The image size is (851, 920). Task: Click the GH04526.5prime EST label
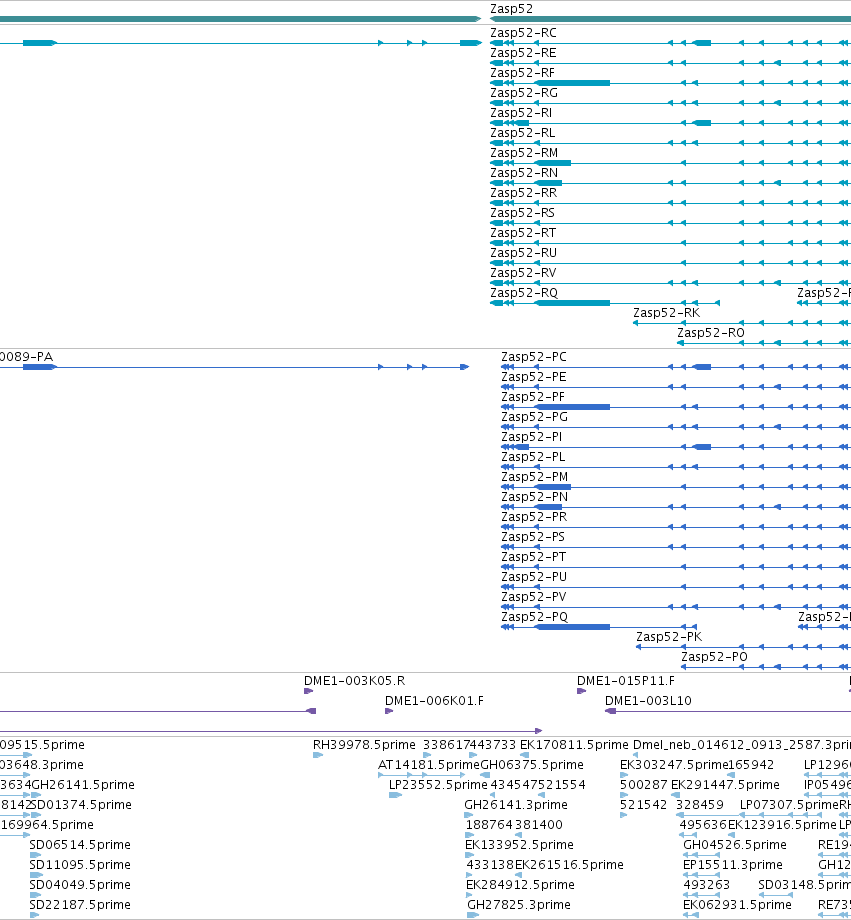tap(735, 844)
